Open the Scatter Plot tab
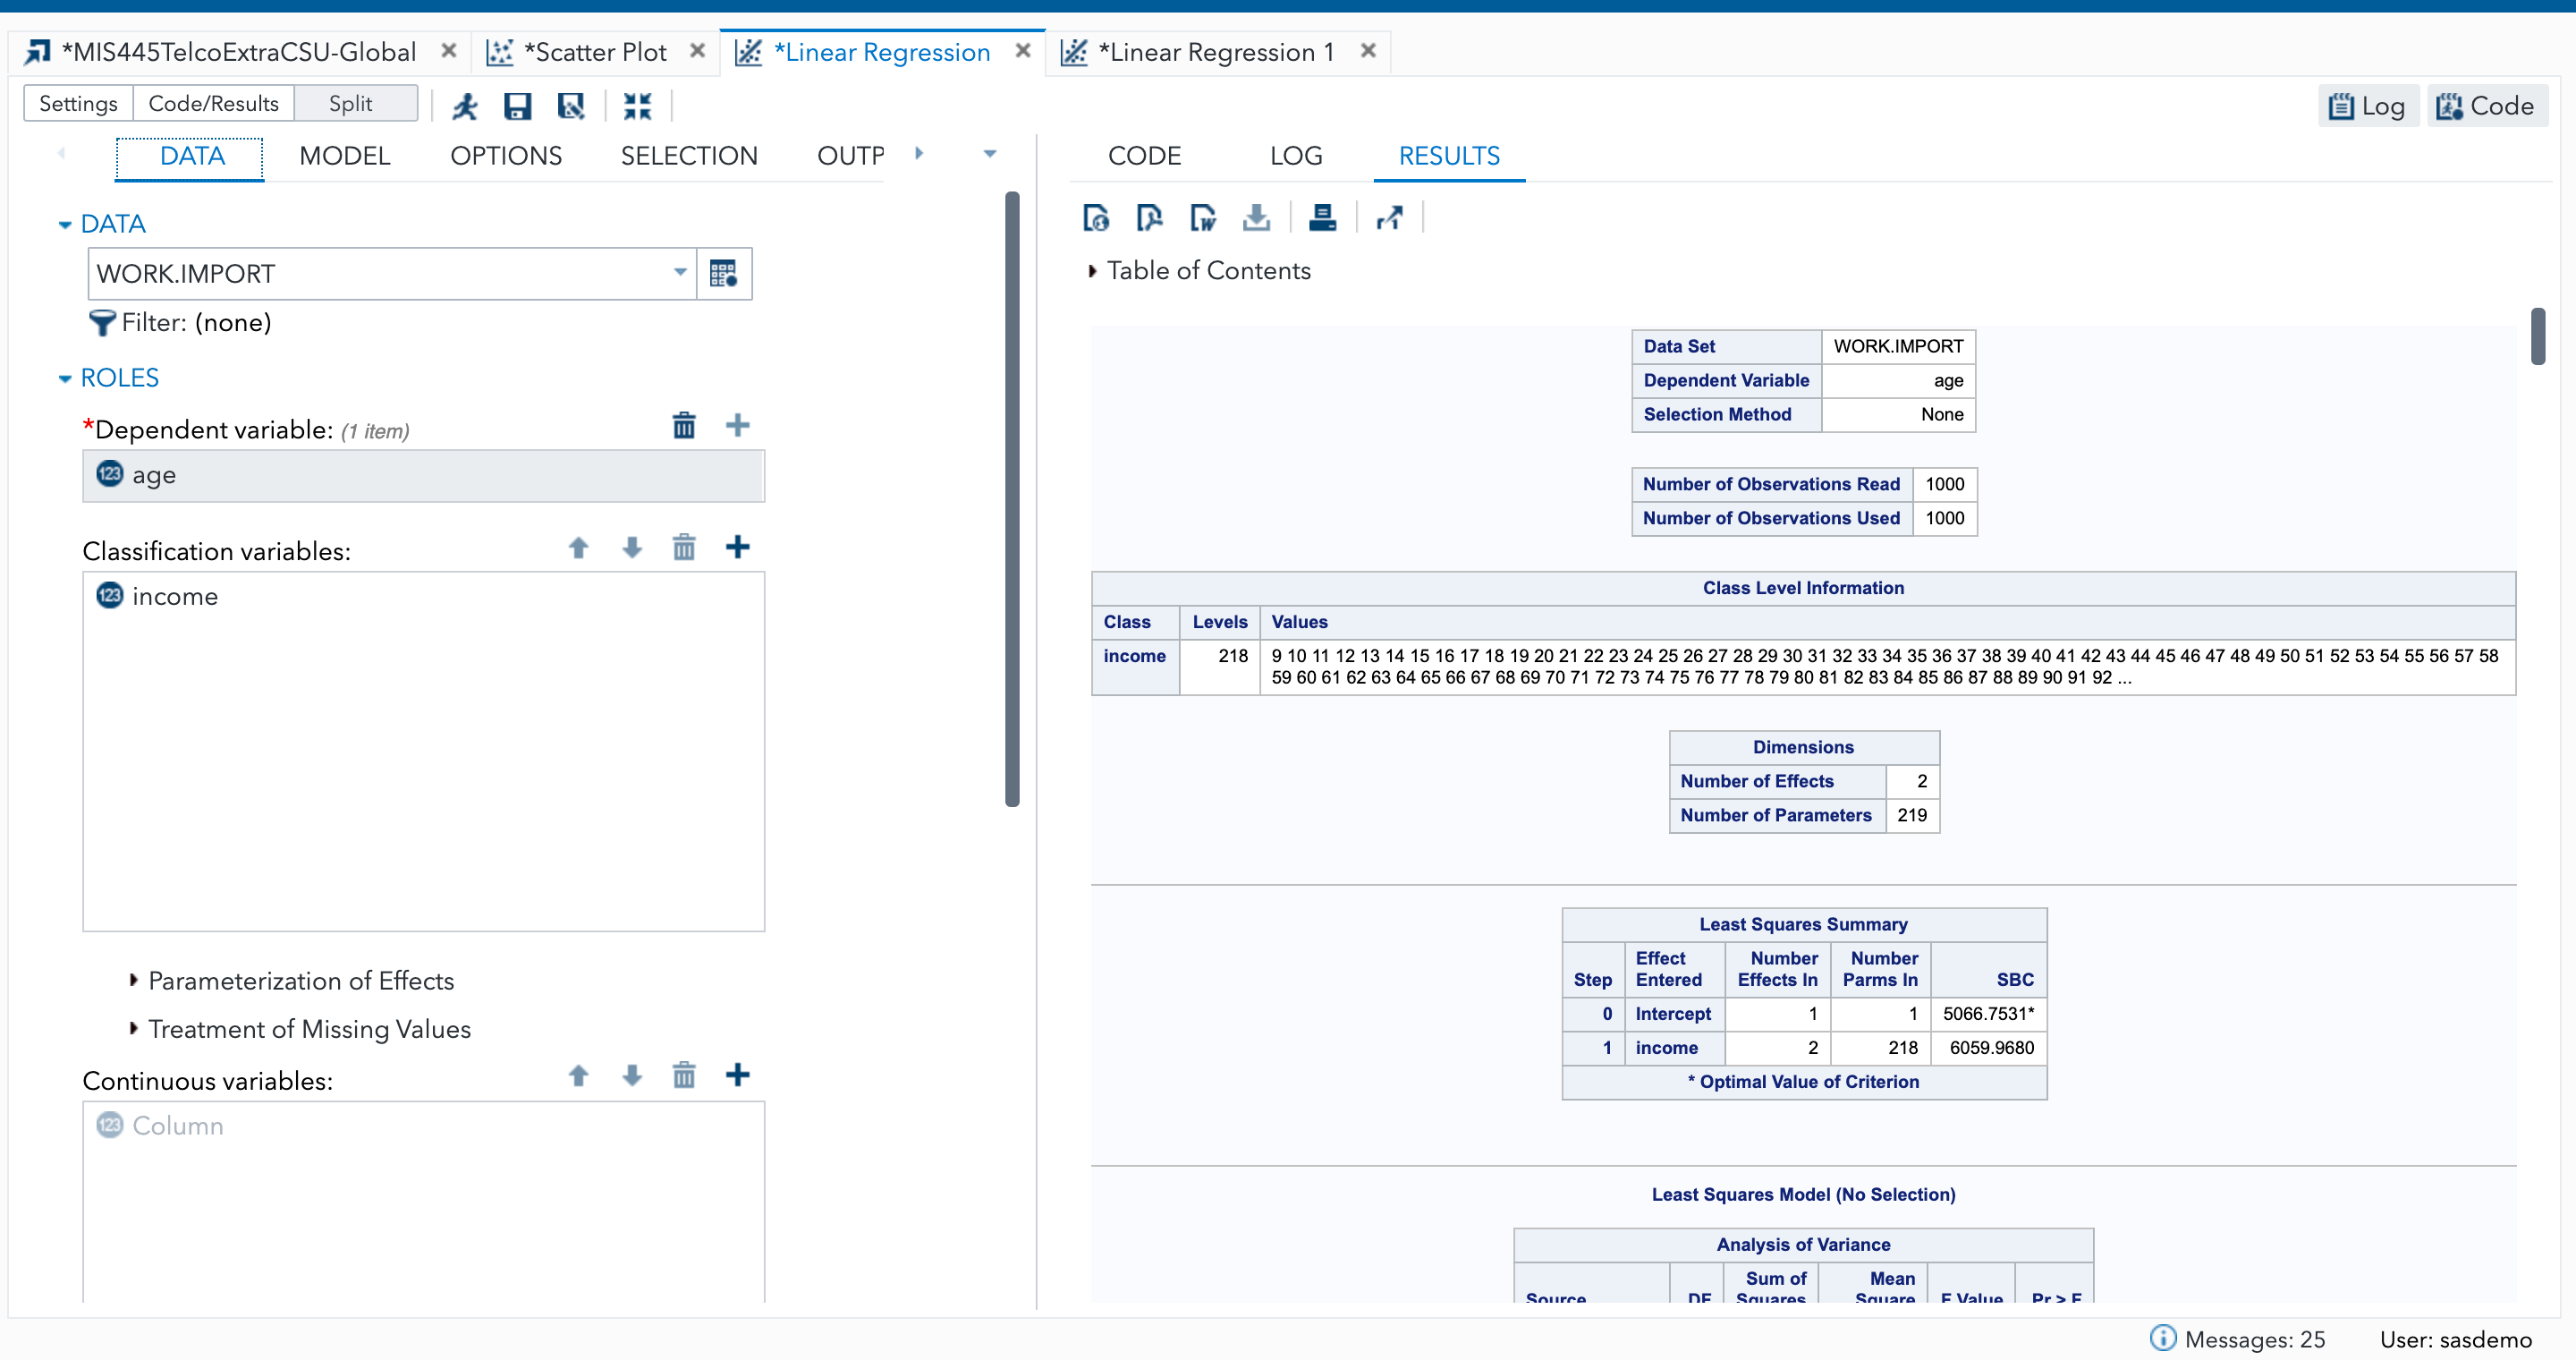The height and width of the screenshot is (1360, 2576). [x=594, y=51]
